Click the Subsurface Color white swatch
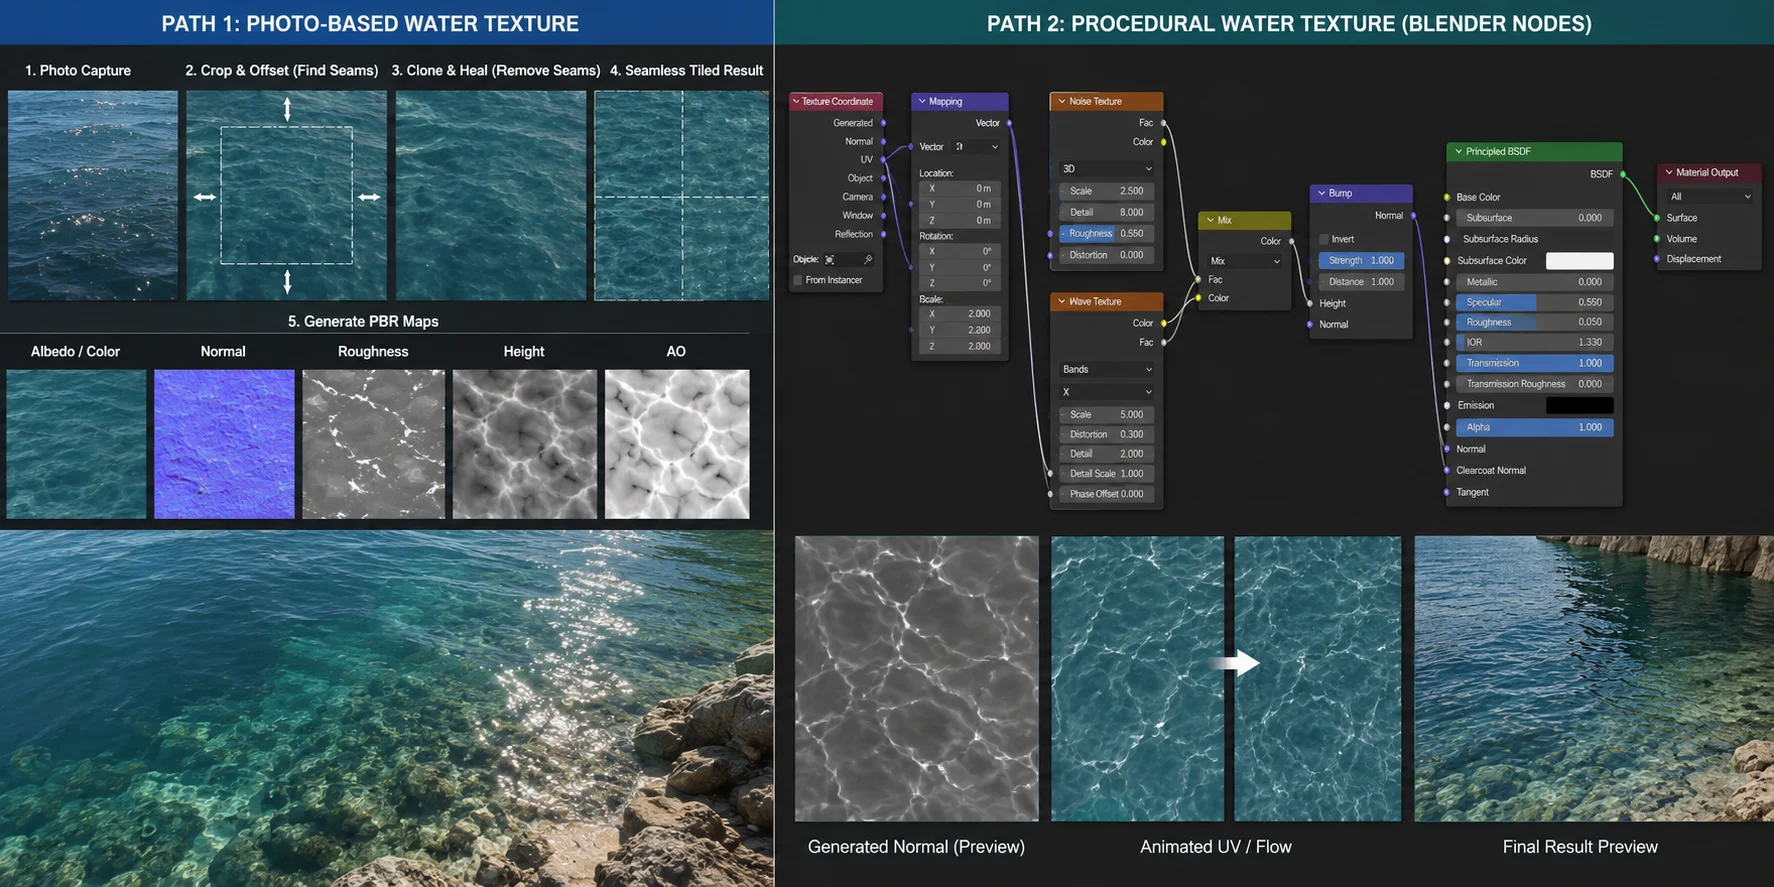 pos(1579,261)
